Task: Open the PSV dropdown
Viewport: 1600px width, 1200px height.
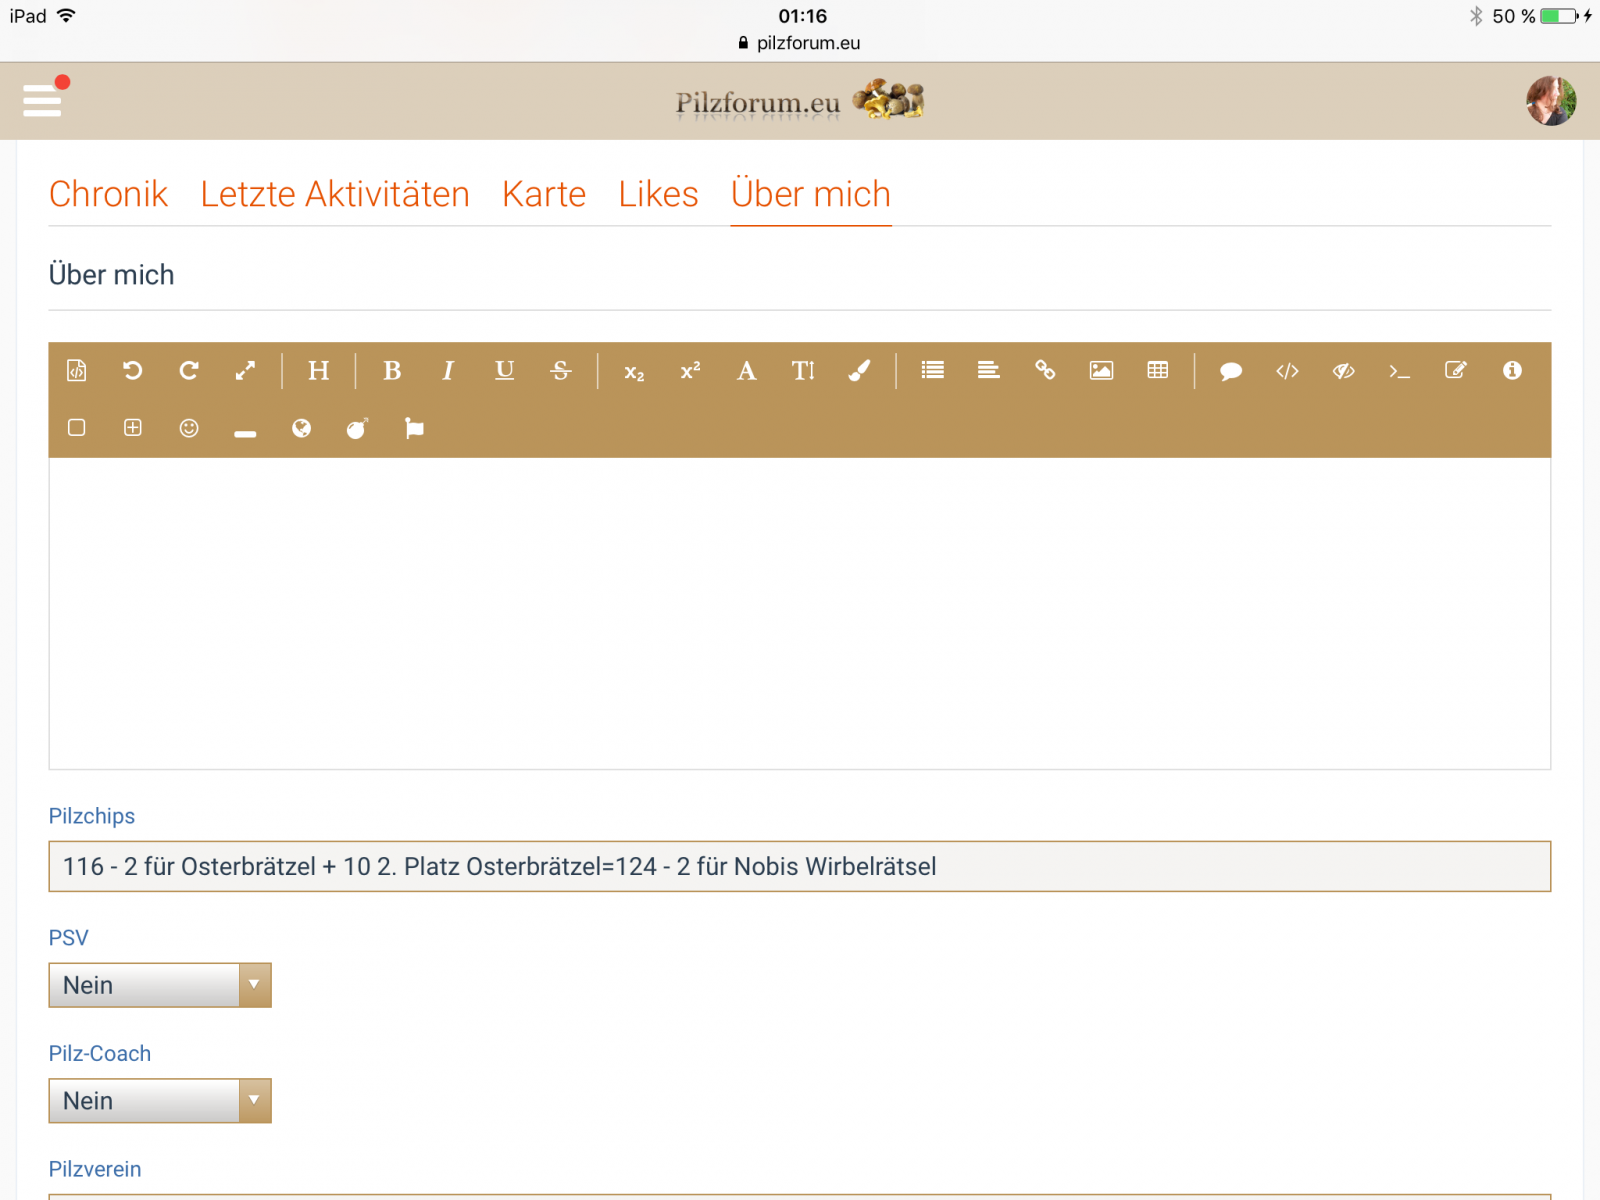Action: pos(160,985)
